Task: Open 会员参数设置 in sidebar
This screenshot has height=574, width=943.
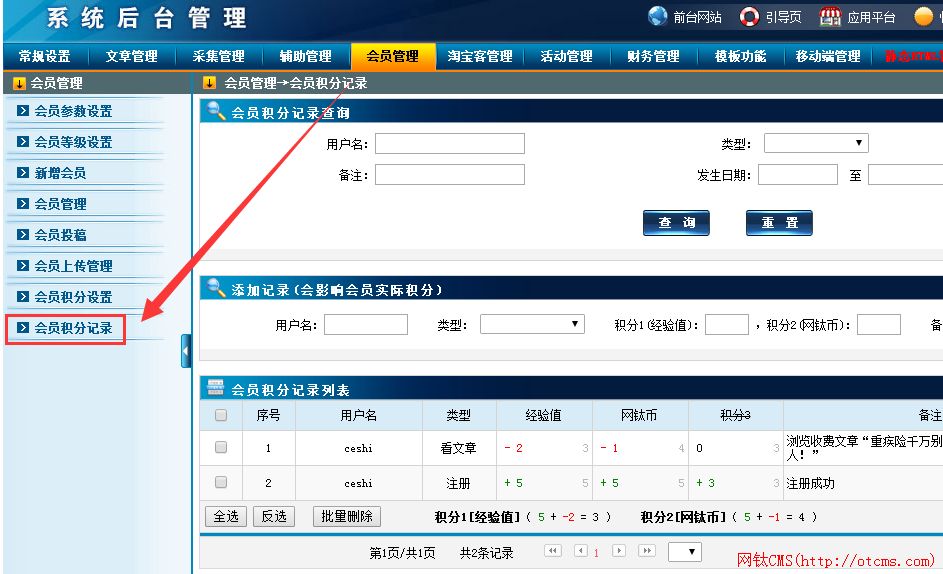Action: (73, 111)
